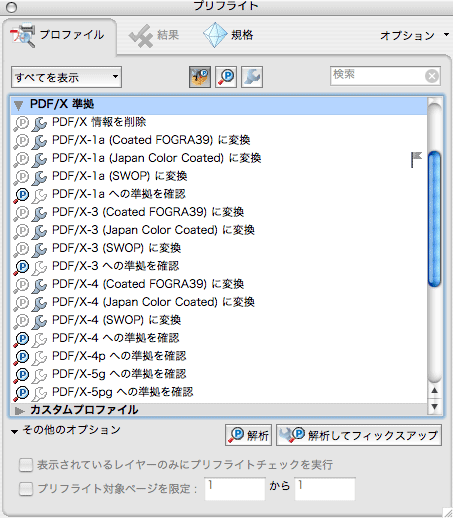Click magnifier icon of PDF/X-5pg への準拠を確認
Screen dimensions: 453x518
21,393
